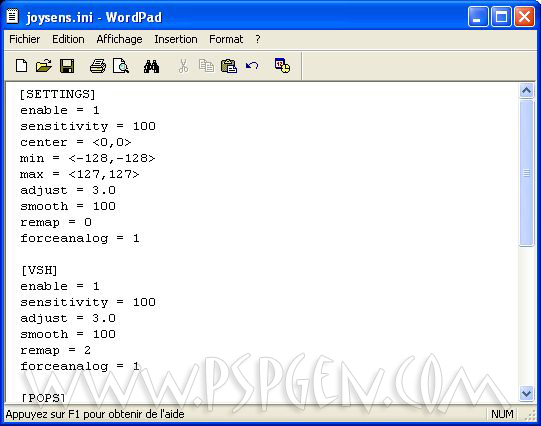Image resolution: width=541 pixels, height=426 pixels.
Task: Open the Affichage menu
Action: pos(119,39)
